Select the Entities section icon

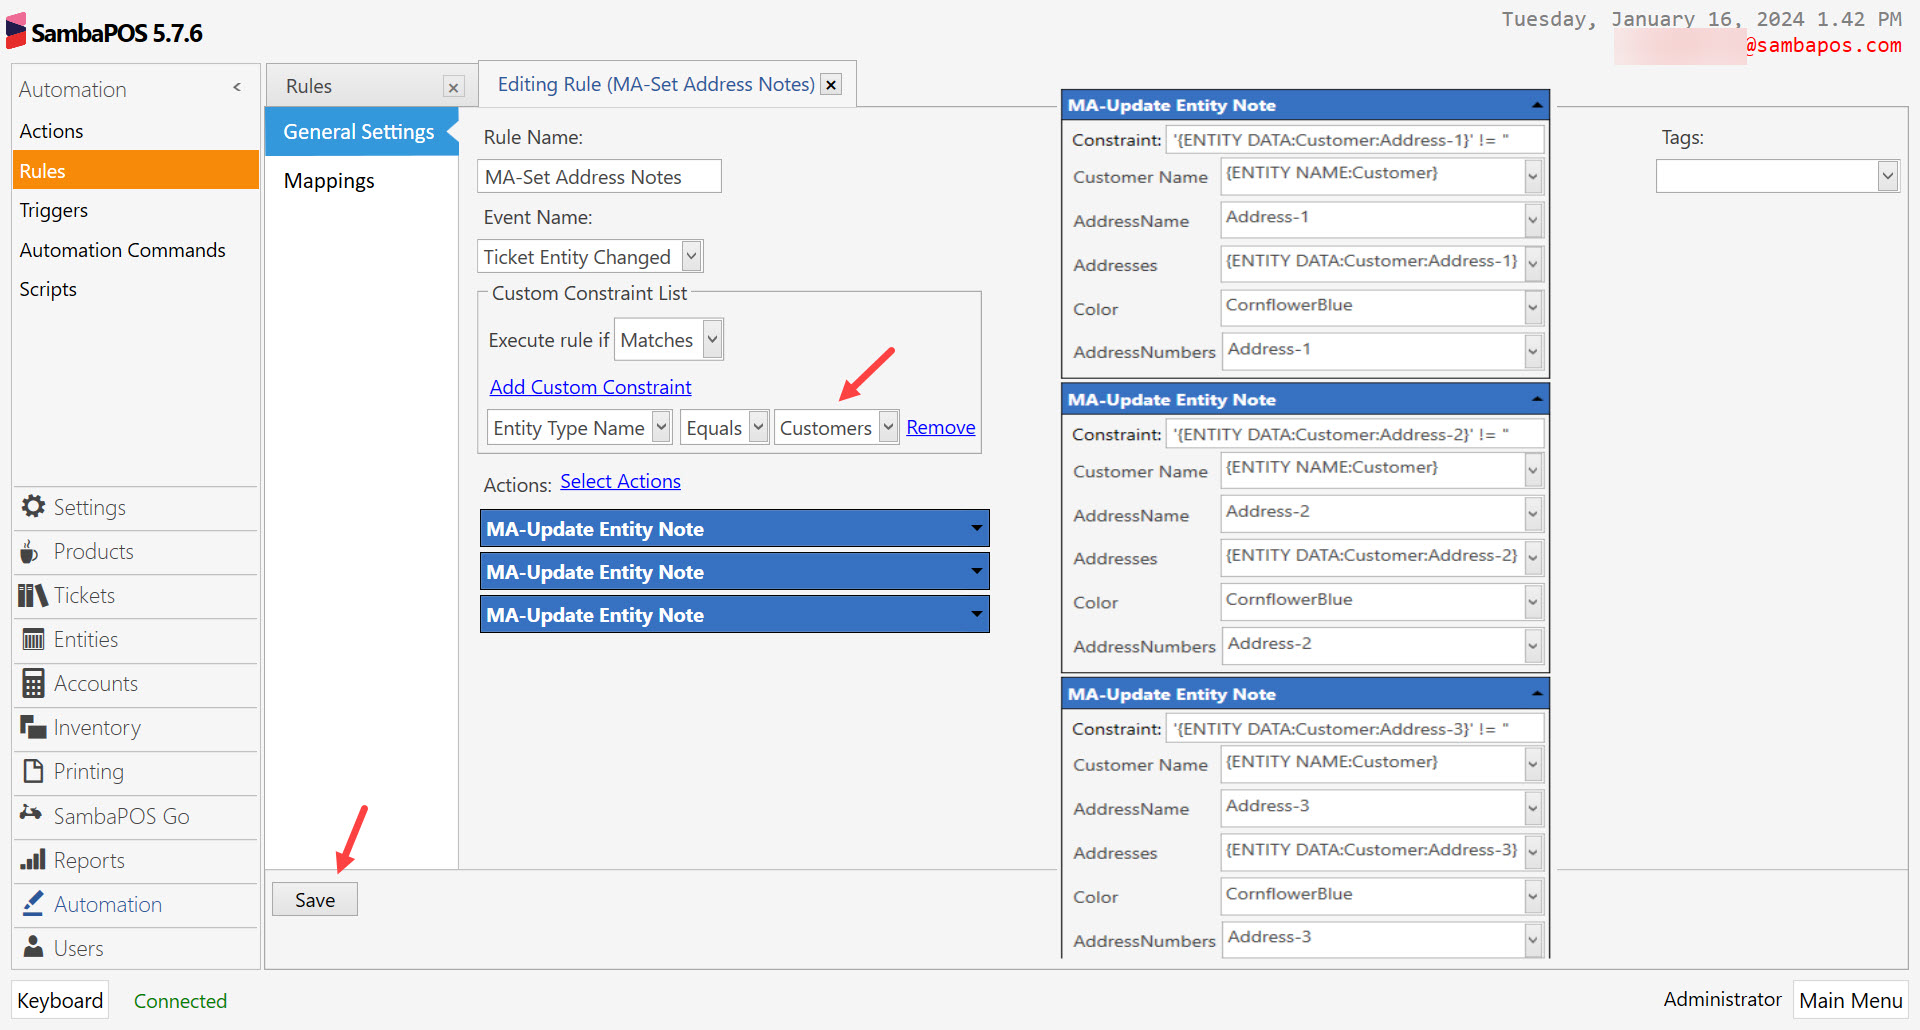33,639
